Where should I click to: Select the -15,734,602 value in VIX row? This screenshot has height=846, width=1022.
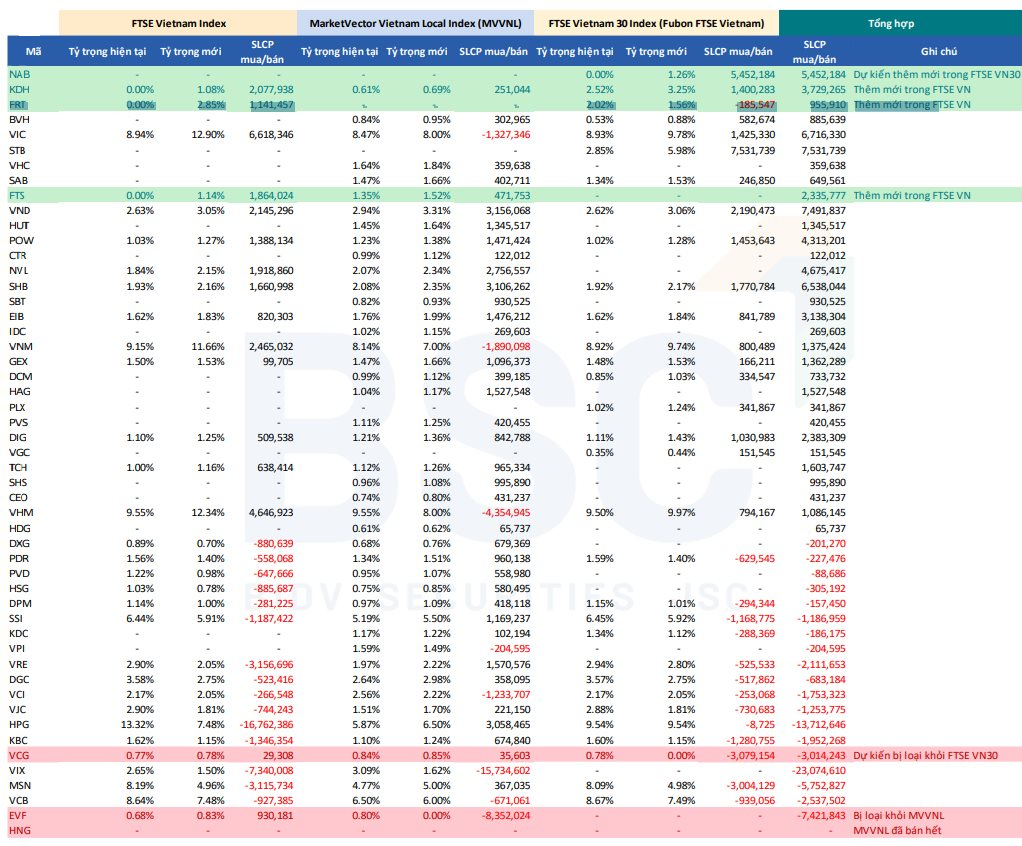[496, 771]
